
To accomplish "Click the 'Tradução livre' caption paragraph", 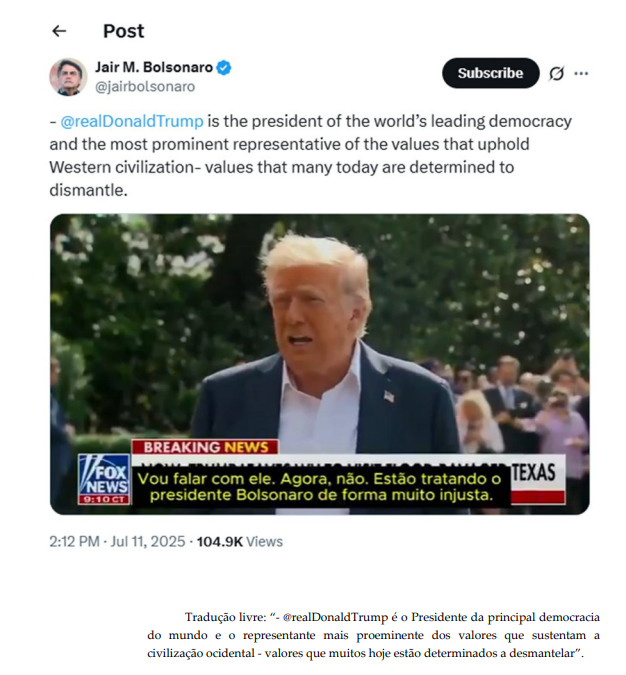I will click(x=373, y=635).
